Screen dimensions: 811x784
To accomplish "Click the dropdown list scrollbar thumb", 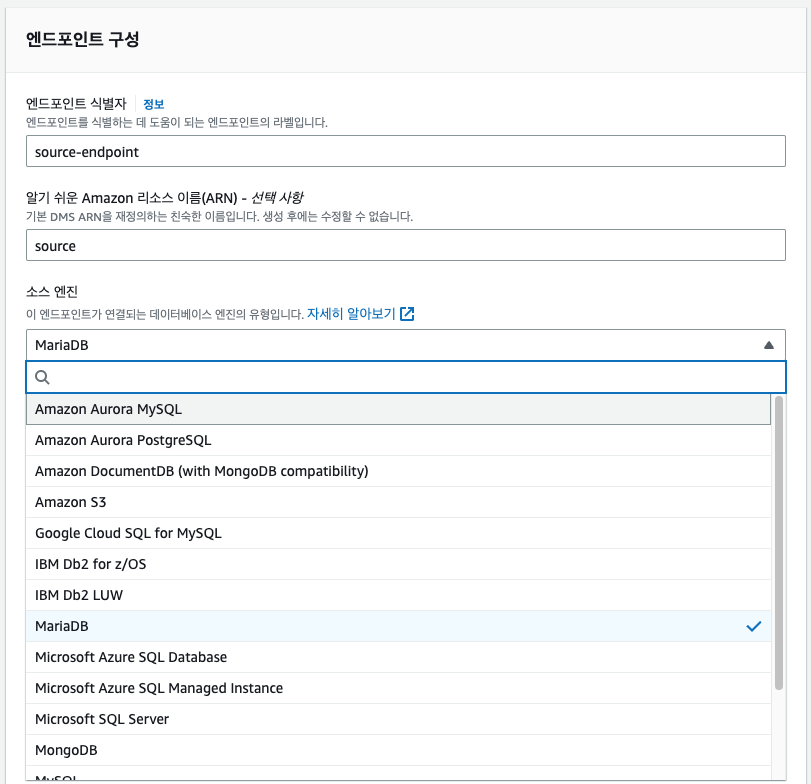I will [x=778, y=542].
